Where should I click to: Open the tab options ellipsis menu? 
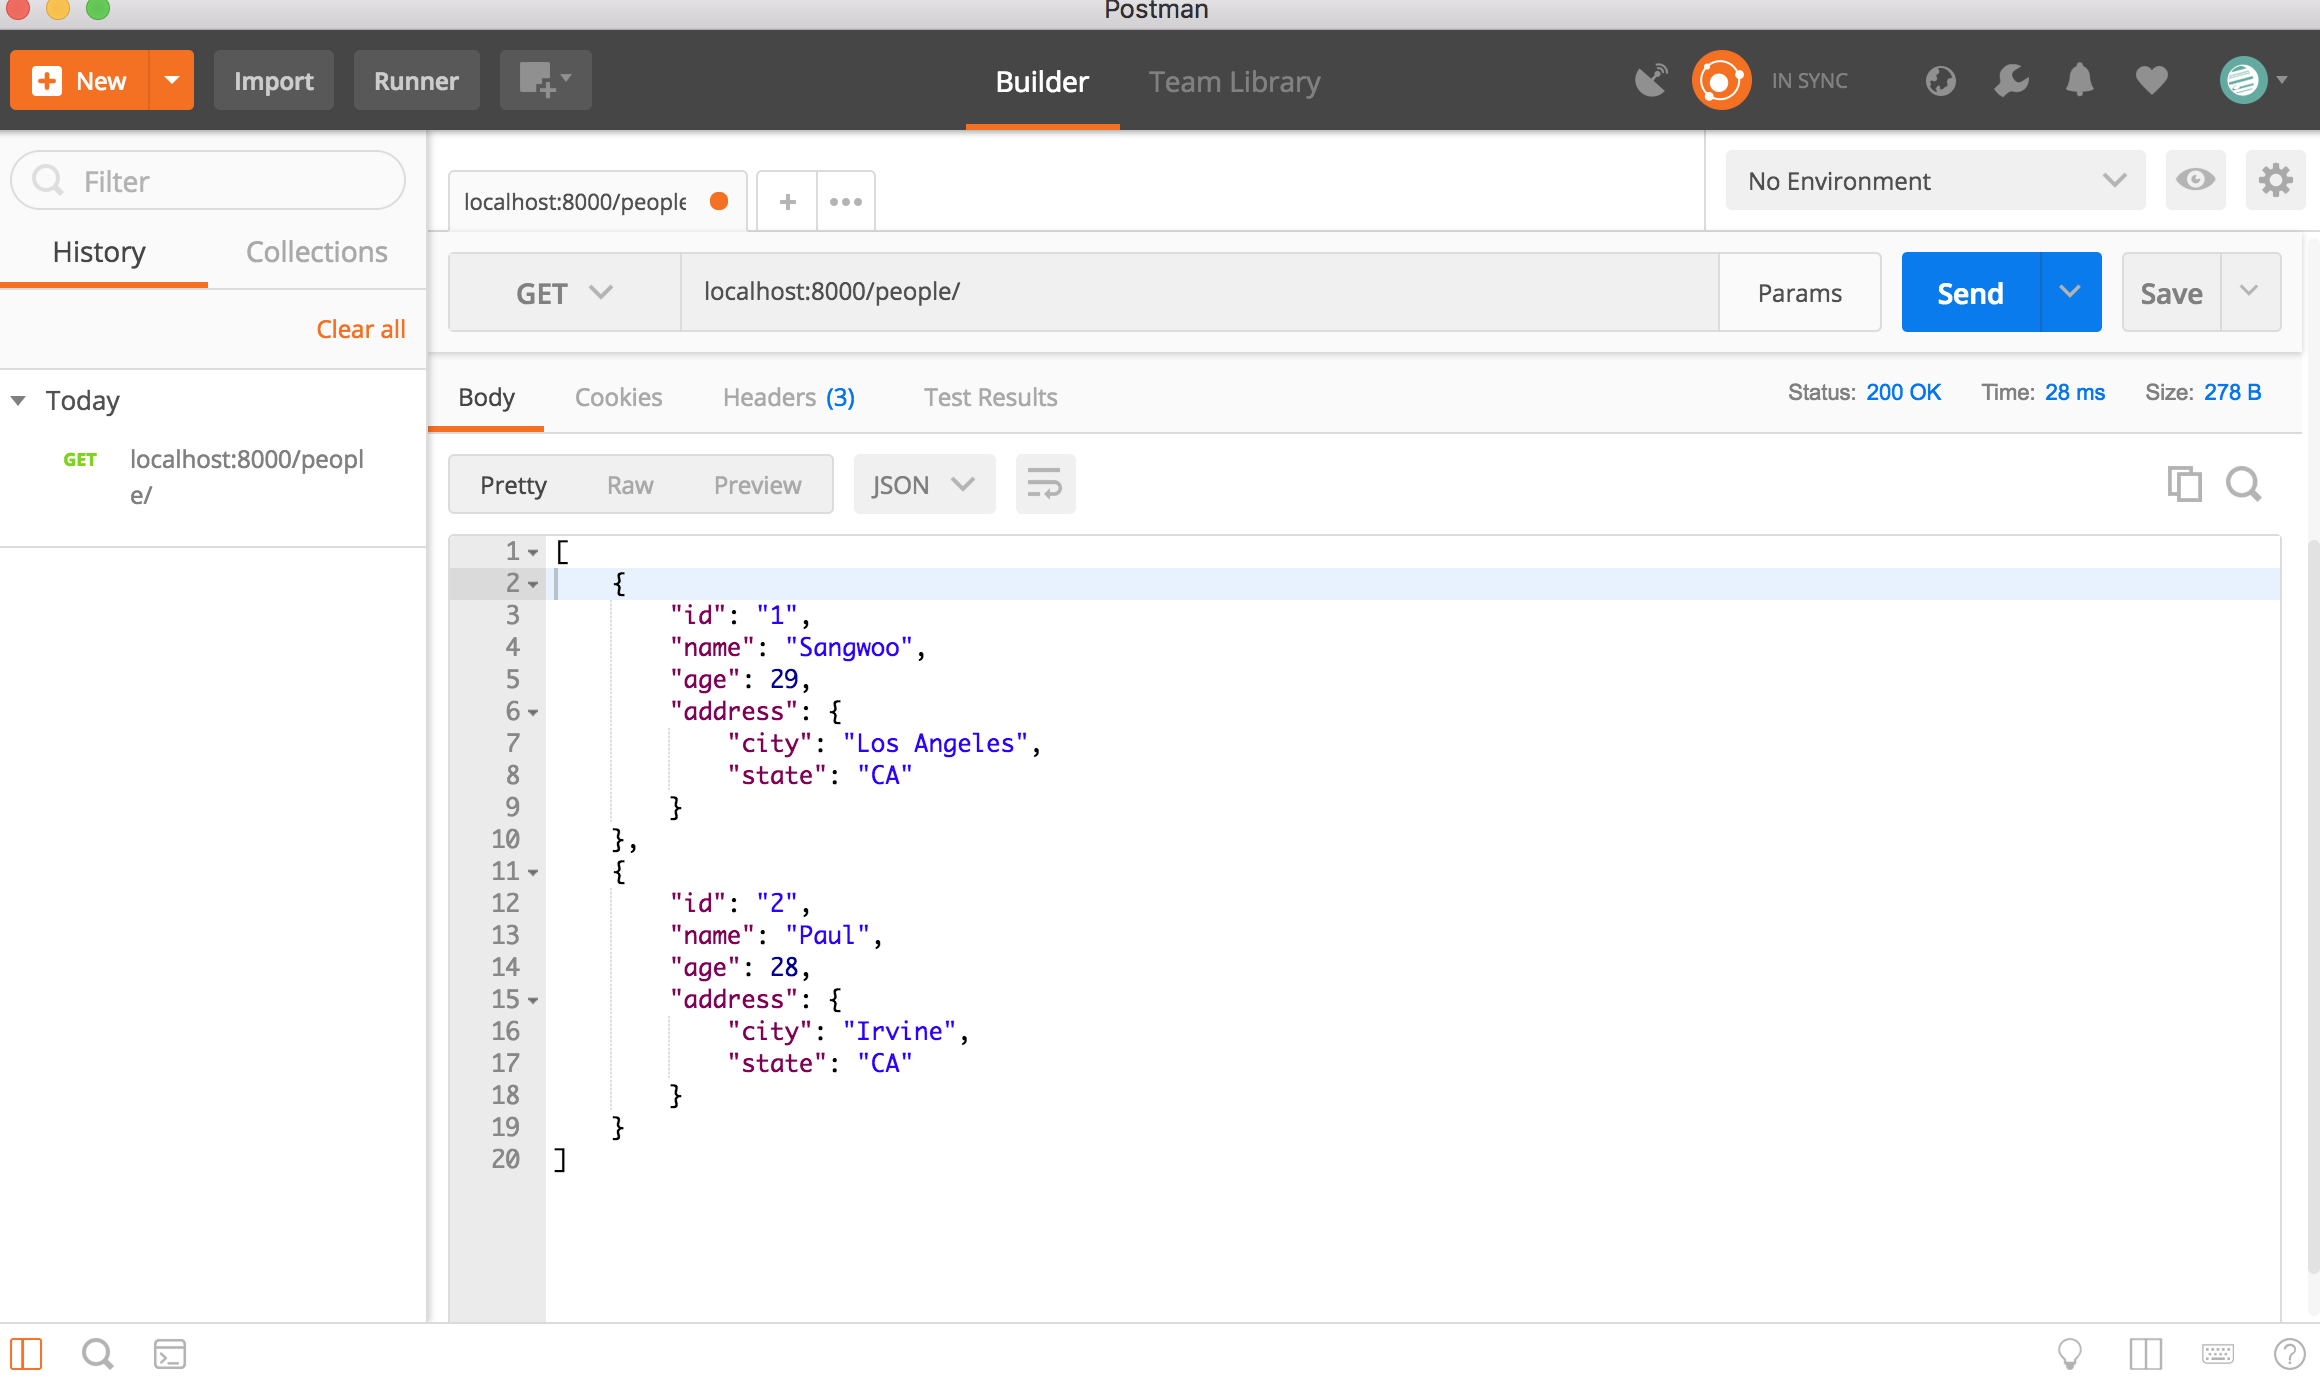pos(846,202)
